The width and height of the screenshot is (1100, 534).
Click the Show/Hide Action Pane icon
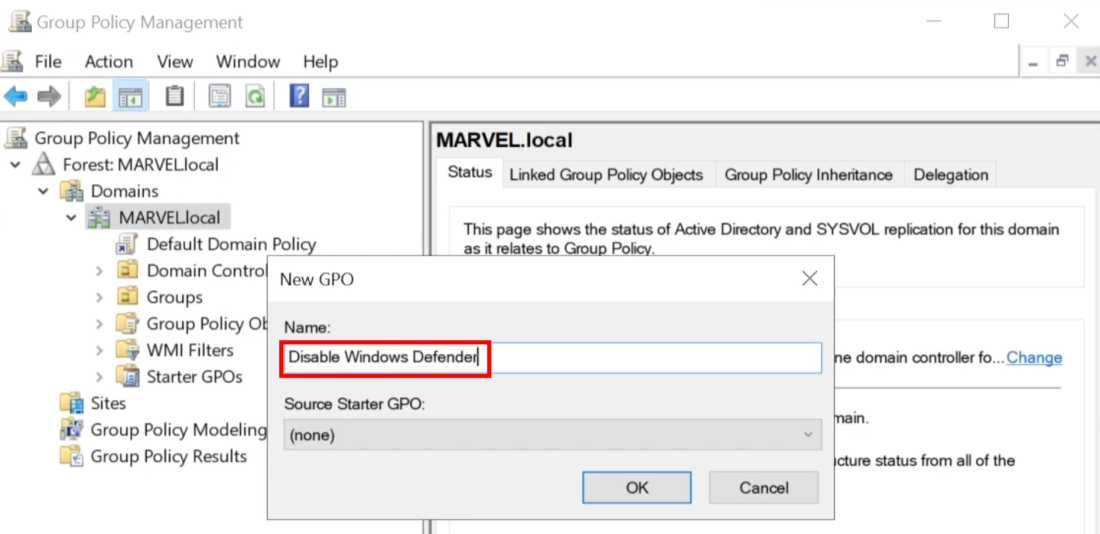click(x=334, y=97)
